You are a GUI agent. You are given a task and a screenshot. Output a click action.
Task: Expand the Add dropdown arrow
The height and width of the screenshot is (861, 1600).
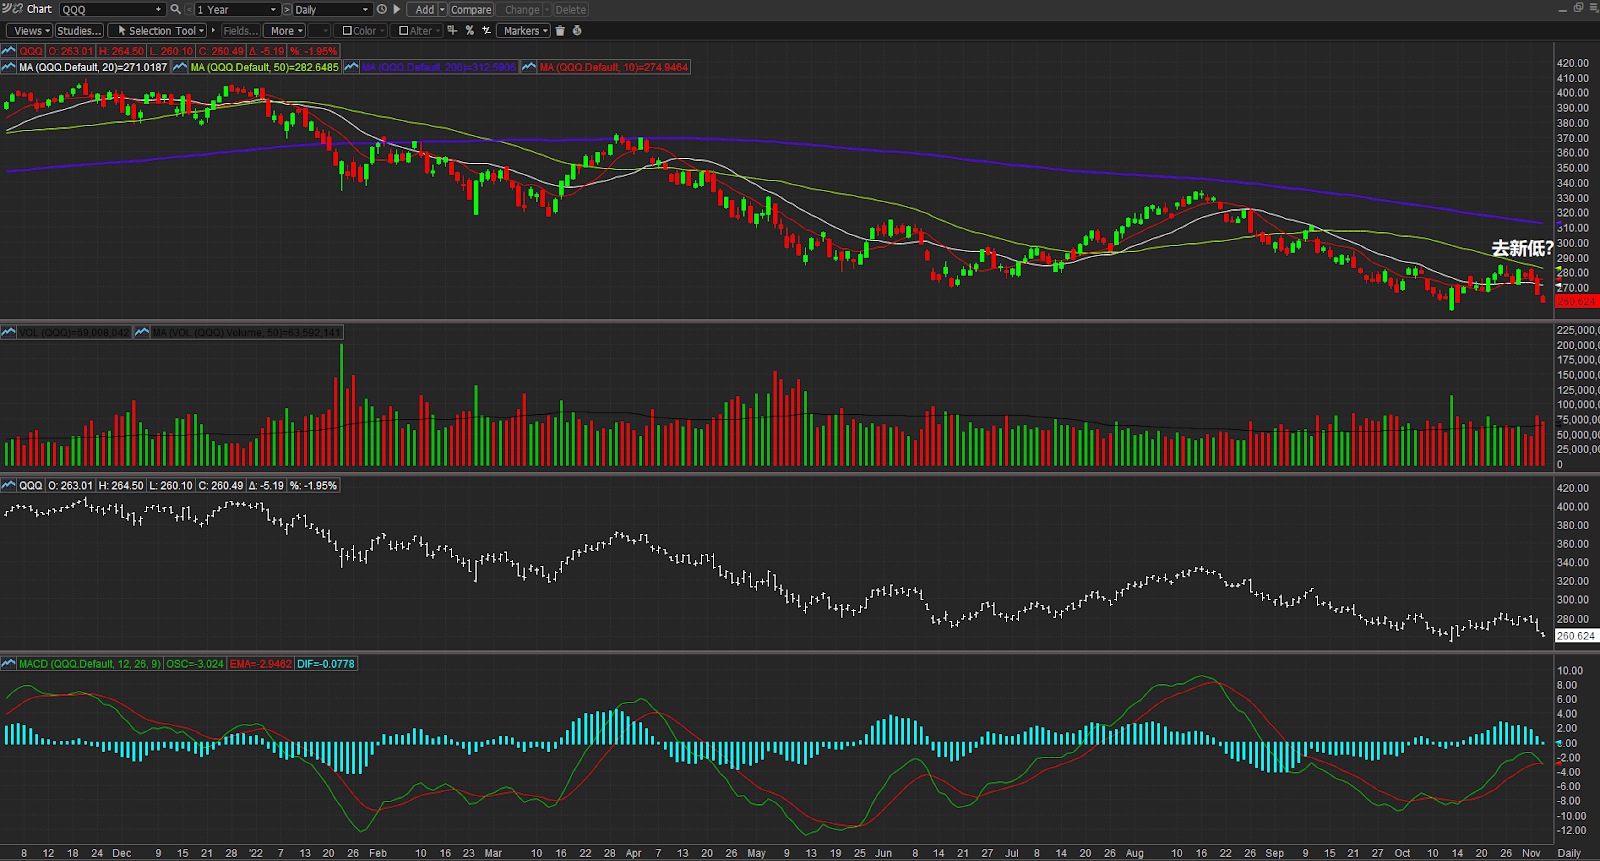tap(442, 10)
